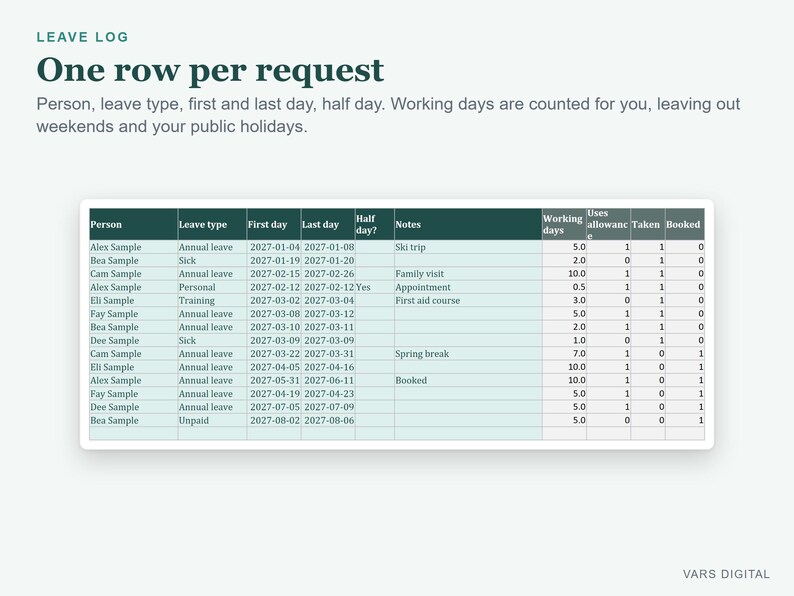Click the working days value '3.0'
The height and width of the screenshot is (596, 794).
pos(564,300)
